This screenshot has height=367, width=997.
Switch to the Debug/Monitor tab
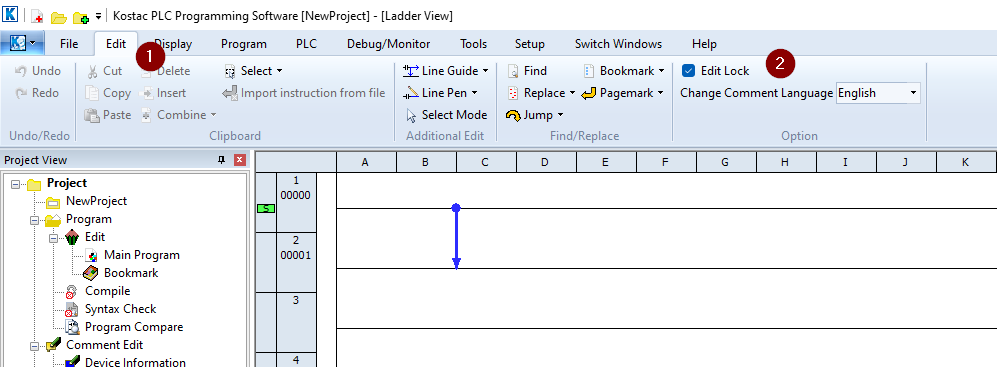click(x=388, y=44)
